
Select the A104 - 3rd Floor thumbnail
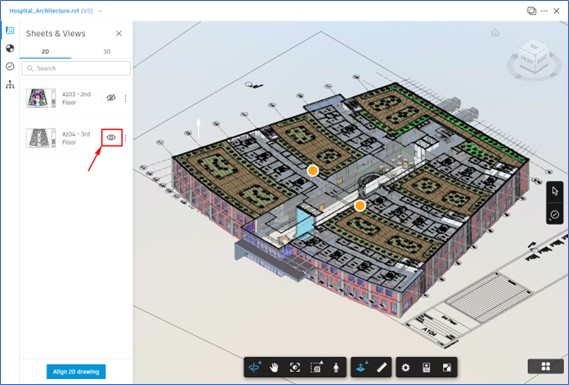click(x=41, y=138)
